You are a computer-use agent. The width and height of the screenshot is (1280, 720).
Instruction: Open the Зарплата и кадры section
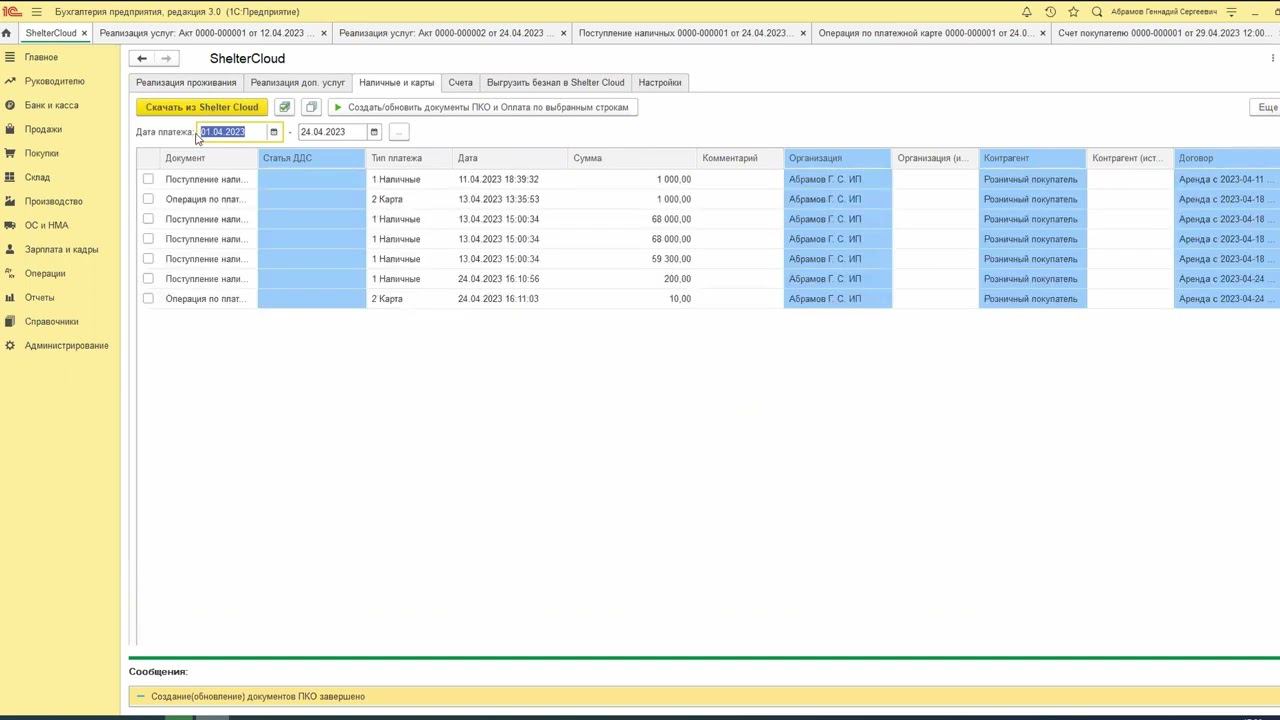point(60,249)
